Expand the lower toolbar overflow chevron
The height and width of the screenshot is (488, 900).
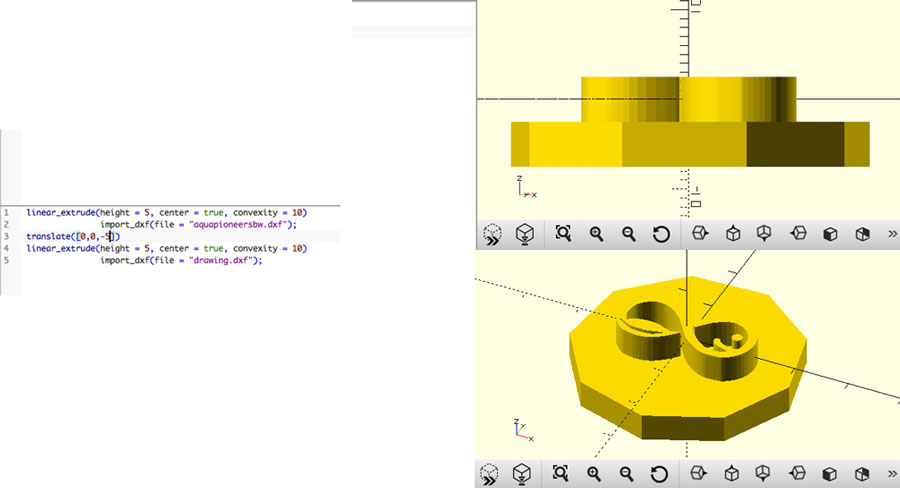pyautogui.click(x=892, y=474)
